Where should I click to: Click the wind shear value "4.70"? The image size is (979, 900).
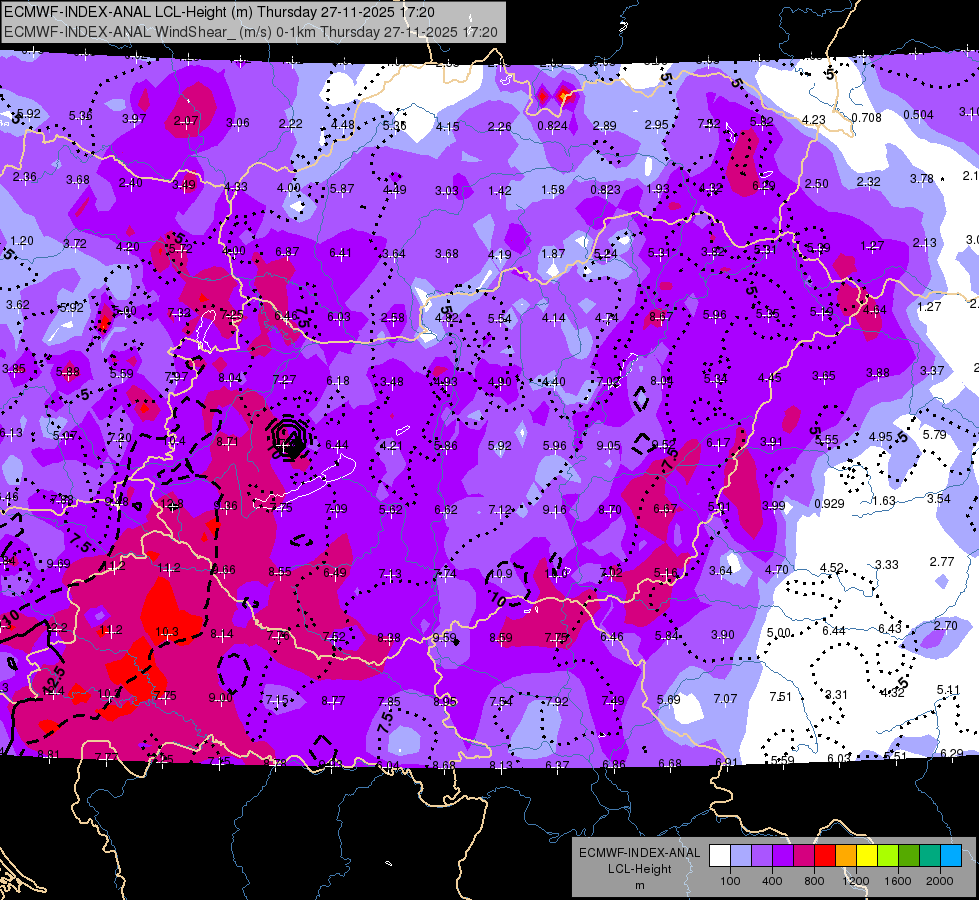tap(777, 570)
